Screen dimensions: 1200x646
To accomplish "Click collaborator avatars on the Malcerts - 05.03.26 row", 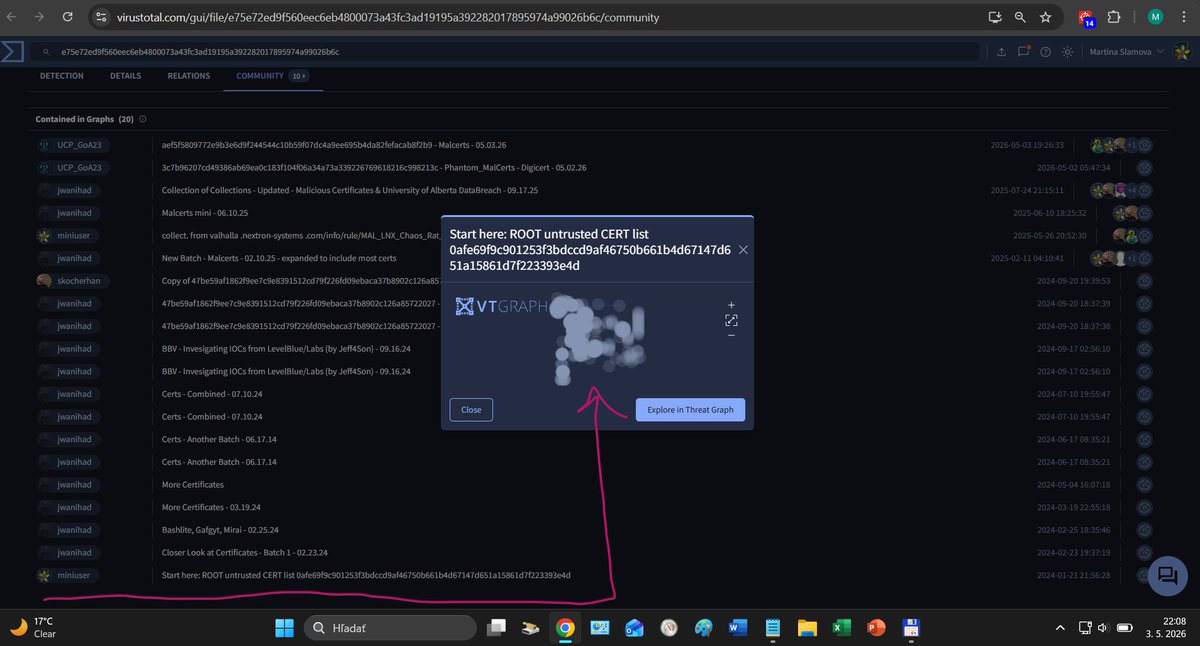I will point(1113,145).
